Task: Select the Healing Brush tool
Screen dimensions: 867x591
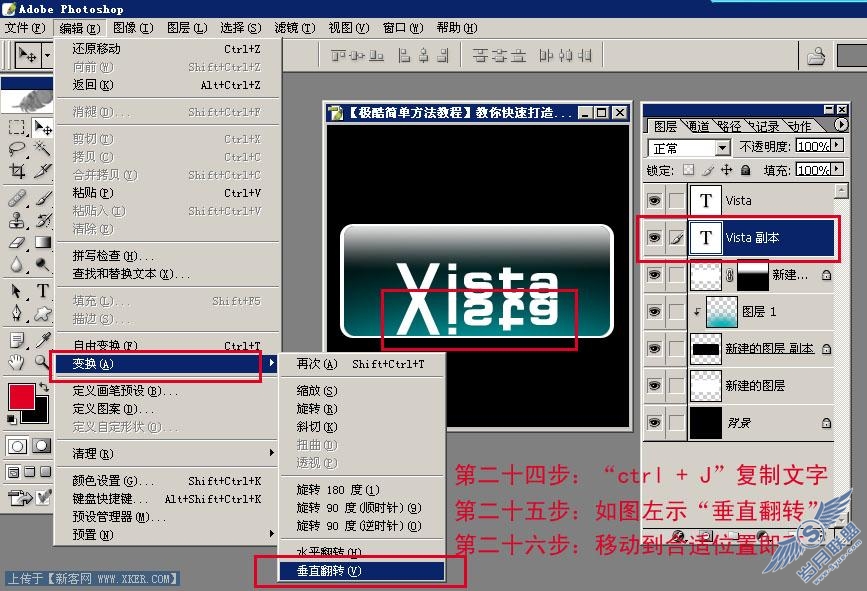Action: coord(17,198)
